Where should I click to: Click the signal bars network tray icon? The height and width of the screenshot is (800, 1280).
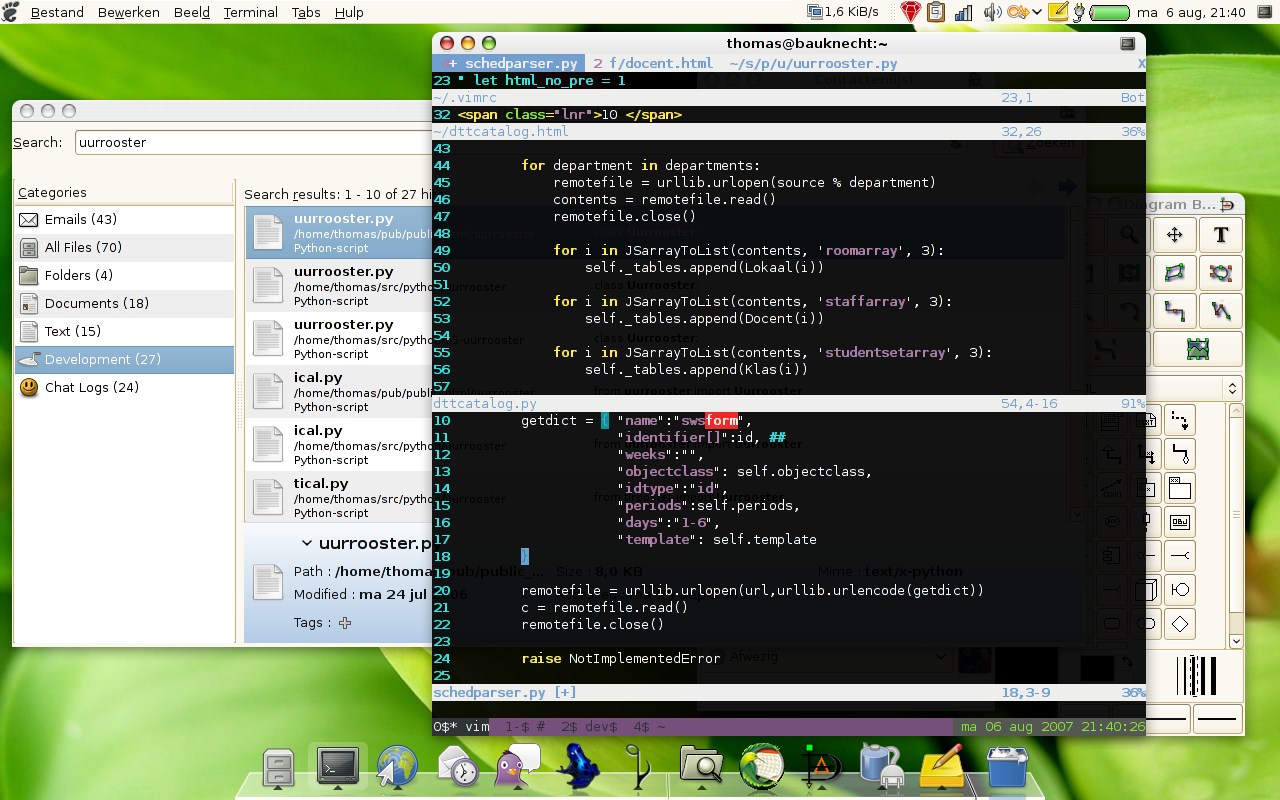coord(964,12)
